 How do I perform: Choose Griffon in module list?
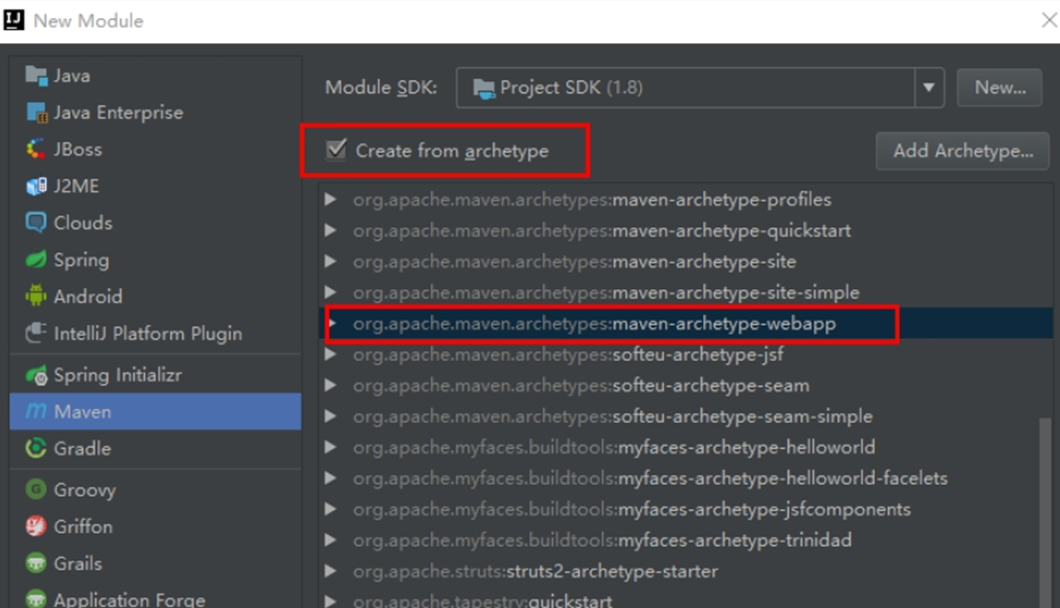[155, 526]
